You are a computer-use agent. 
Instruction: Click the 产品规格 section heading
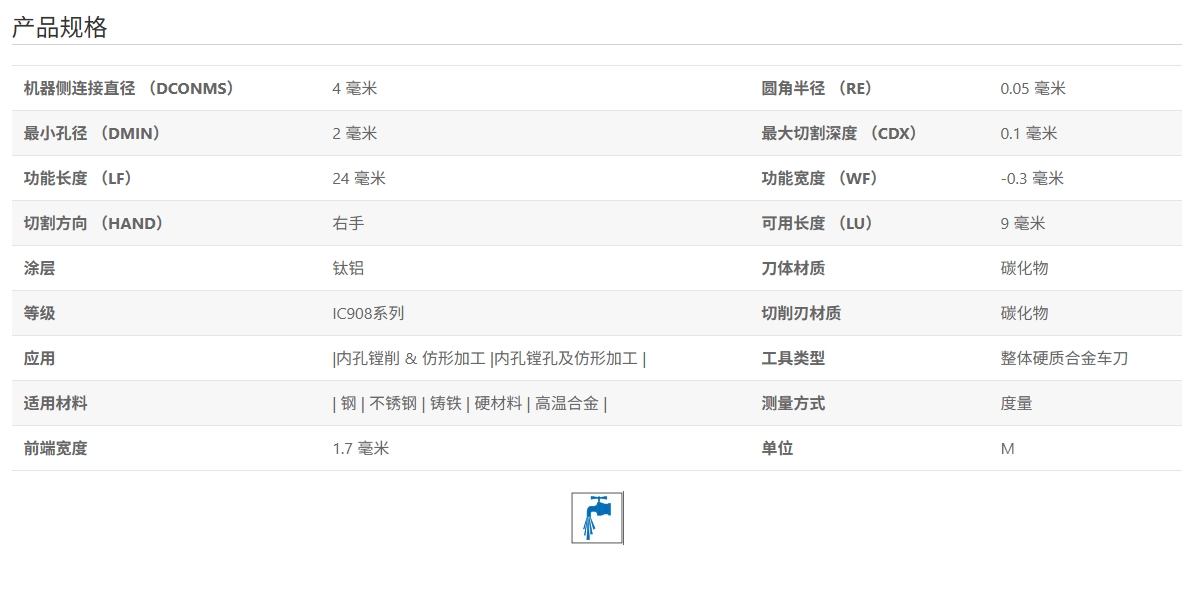pyautogui.click(x=59, y=28)
